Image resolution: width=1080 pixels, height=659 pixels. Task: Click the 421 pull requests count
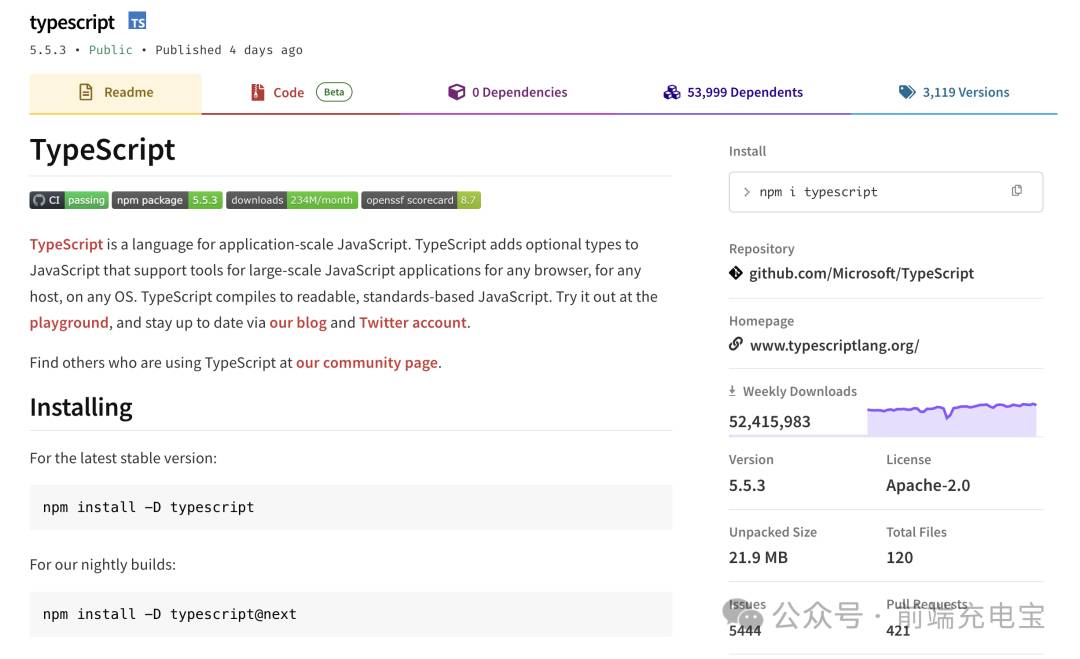point(898,631)
